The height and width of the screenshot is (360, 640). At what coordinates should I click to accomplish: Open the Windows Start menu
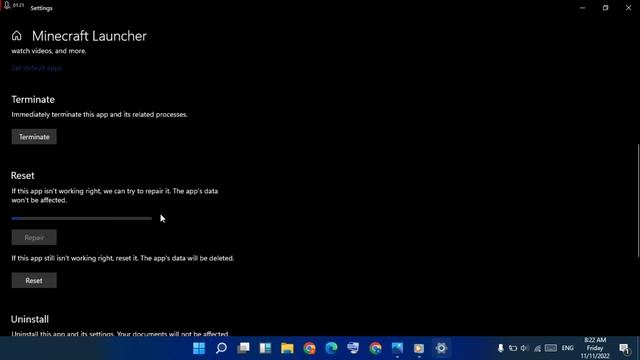pyautogui.click(x=199, y=348)
